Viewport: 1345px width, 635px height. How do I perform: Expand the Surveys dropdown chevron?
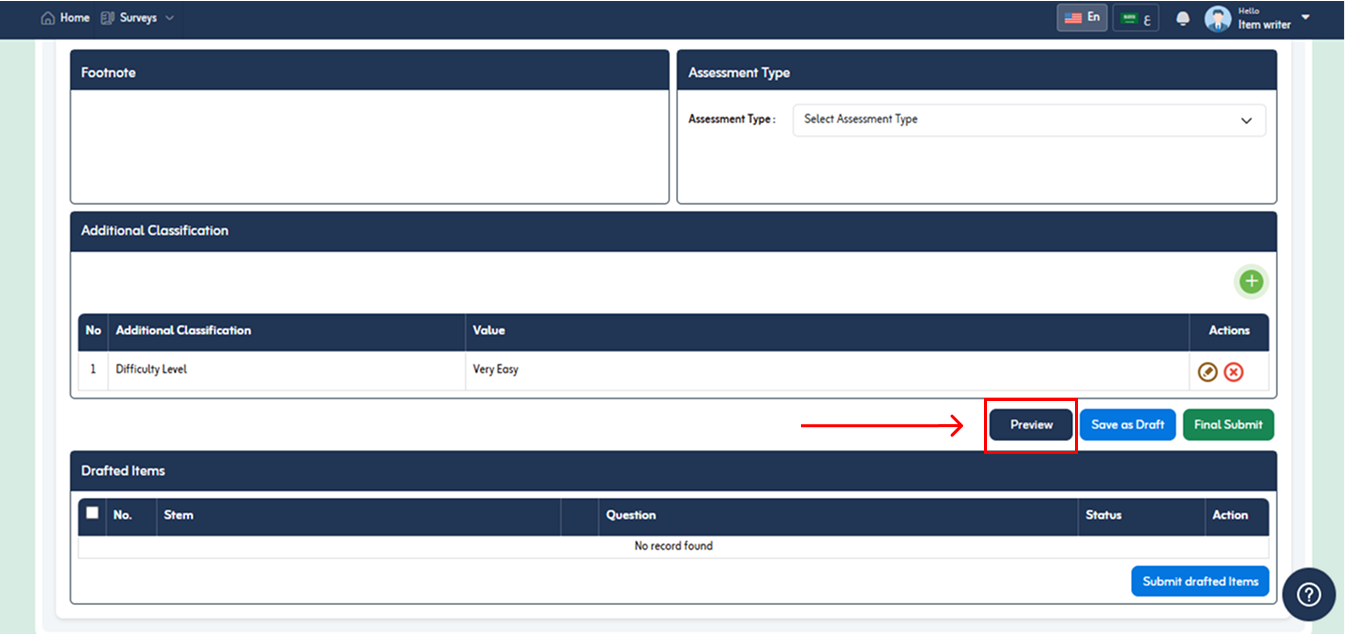(169, 18)
